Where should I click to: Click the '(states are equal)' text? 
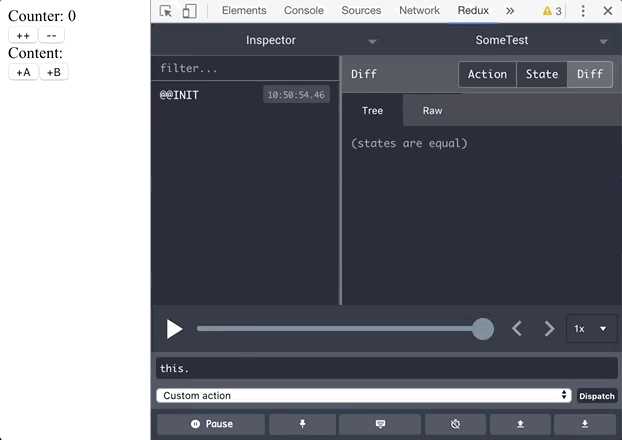409,143
